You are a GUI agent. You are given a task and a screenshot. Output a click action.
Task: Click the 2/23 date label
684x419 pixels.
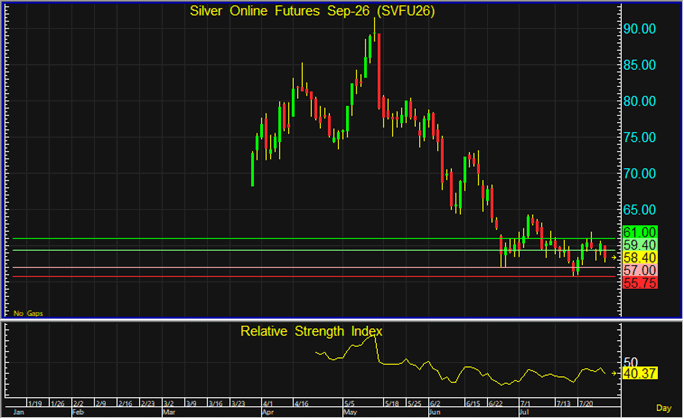[x=148, y=404]
